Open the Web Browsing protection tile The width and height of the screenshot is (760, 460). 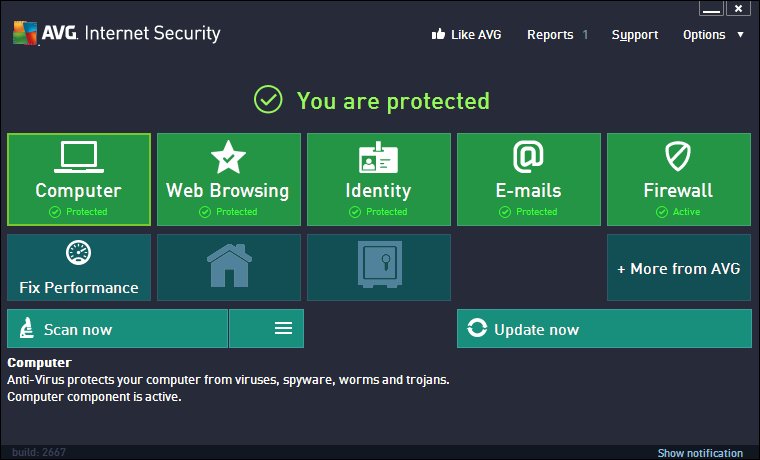[229, 179]
